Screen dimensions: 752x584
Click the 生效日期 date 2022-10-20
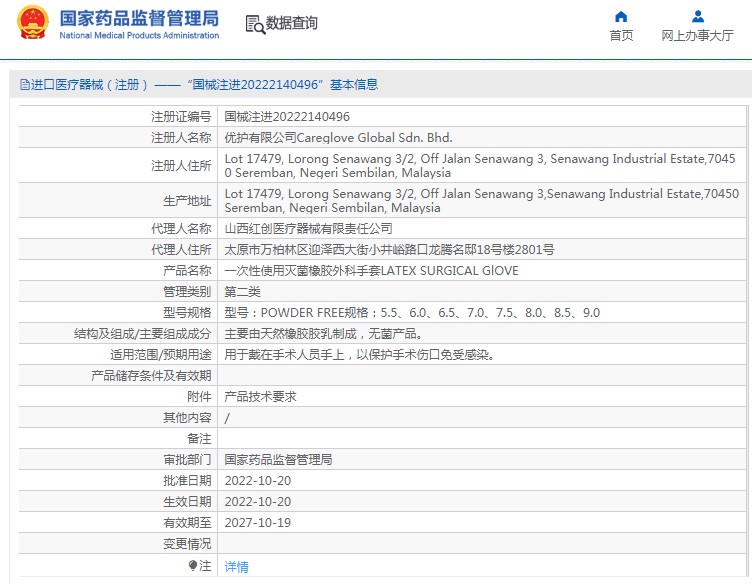[258, 502]
